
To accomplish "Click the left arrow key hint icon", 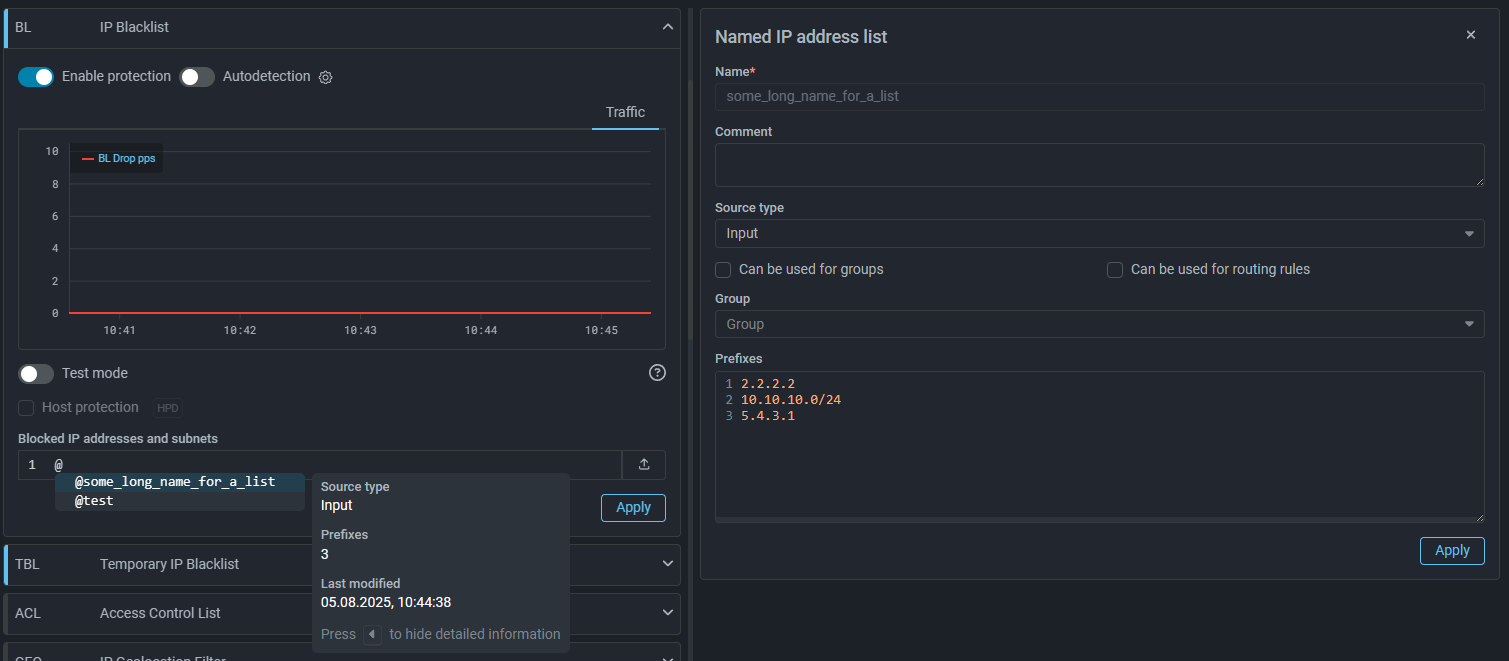I will coord(372,634).
